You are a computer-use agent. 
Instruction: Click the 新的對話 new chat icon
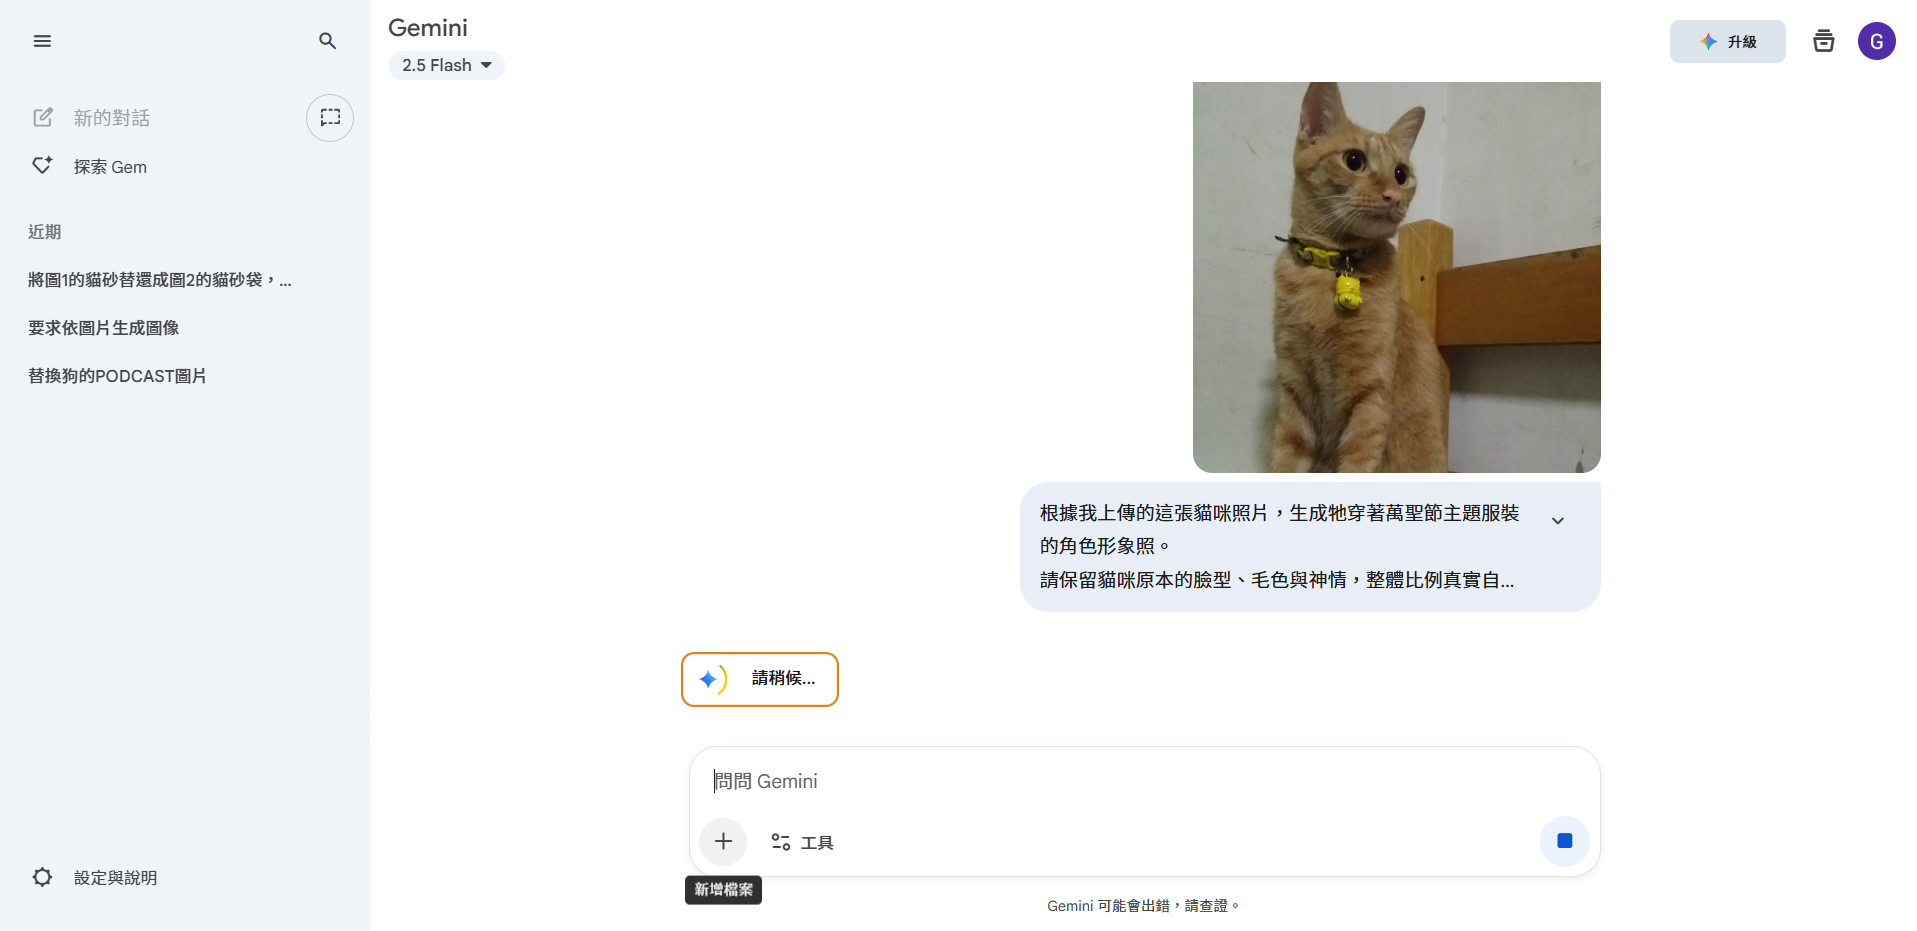tap(43, 118)
